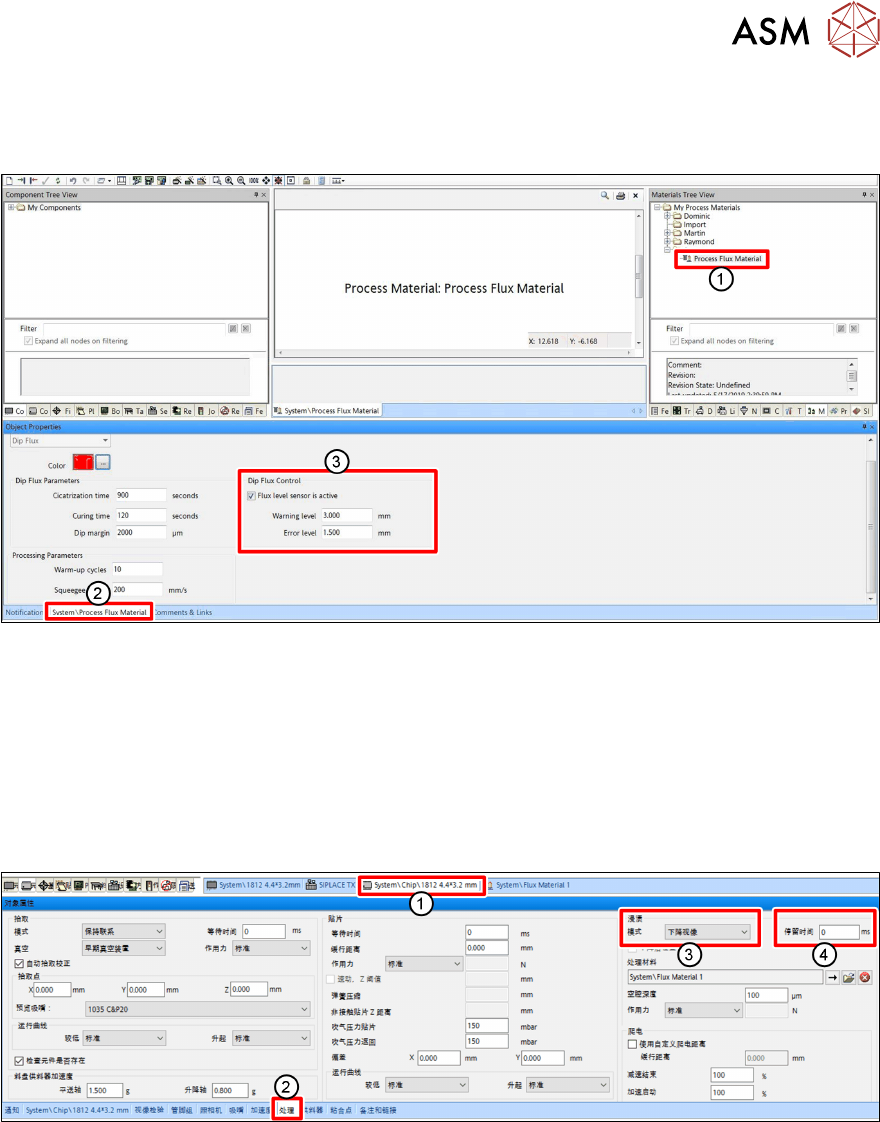Click the Undo toolbar icon
This screenshot has height=1122, width=880.
pos(72,181)
